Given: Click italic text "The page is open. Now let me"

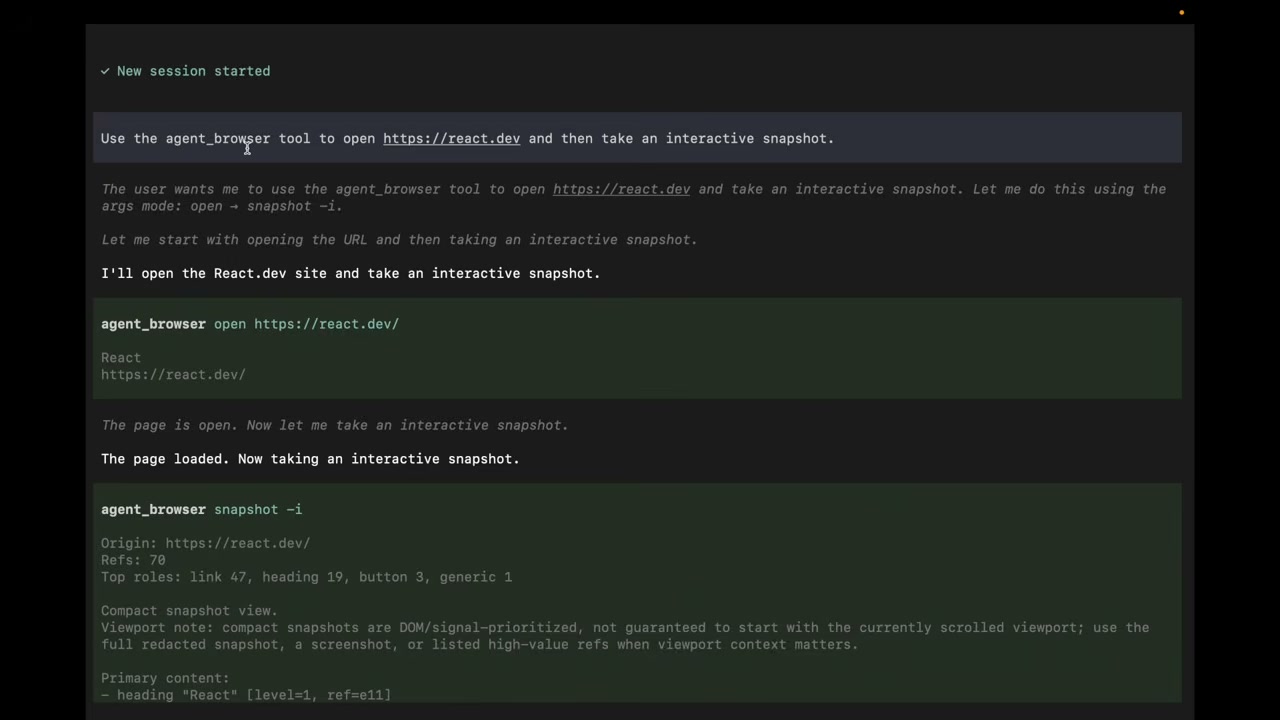Looking at the screenshot, I should [x=334, y=425].
